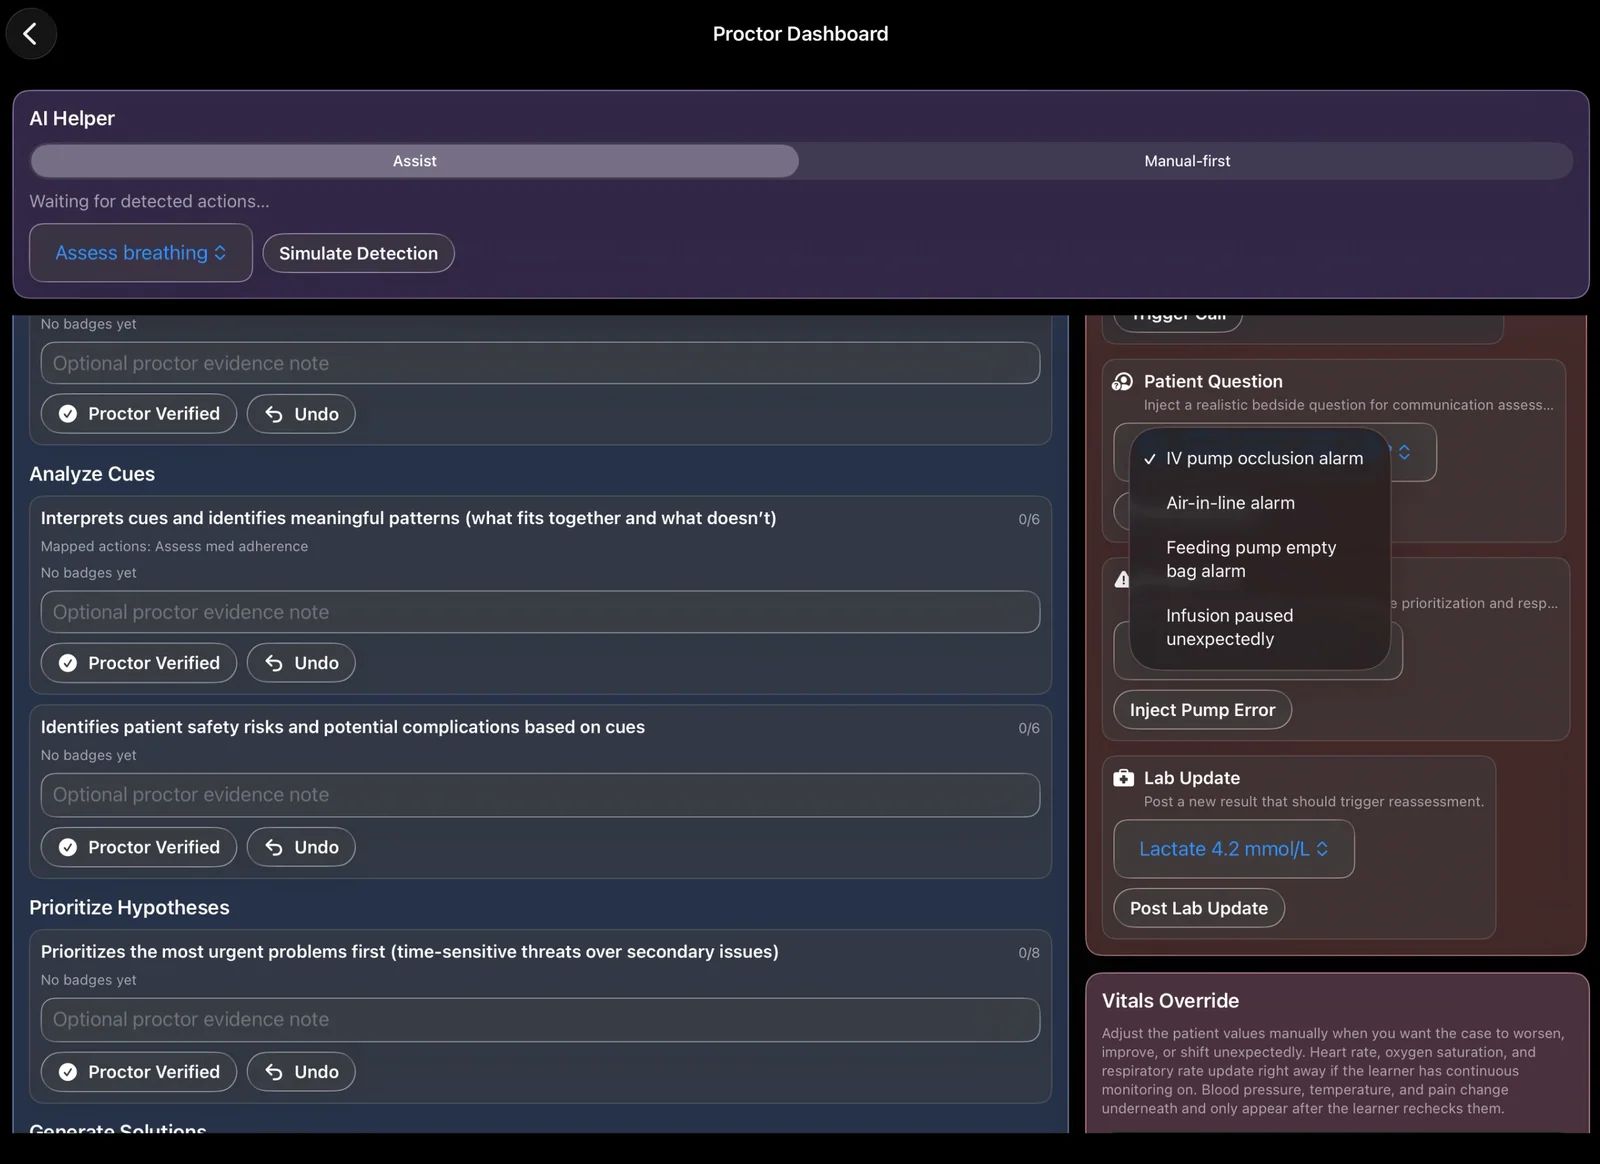
Task: Switch AI Helper to Assist mode
Action: [414, 161]
